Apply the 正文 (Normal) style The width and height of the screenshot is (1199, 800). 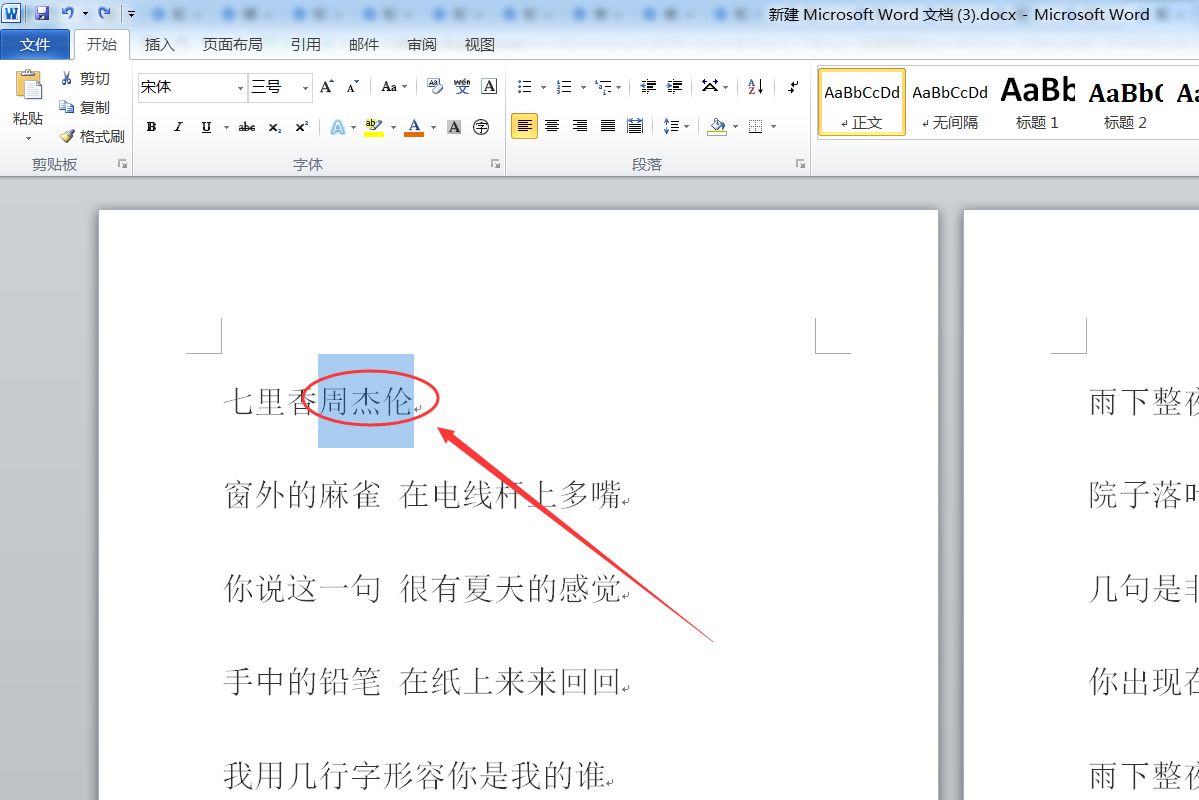point(862,102)
